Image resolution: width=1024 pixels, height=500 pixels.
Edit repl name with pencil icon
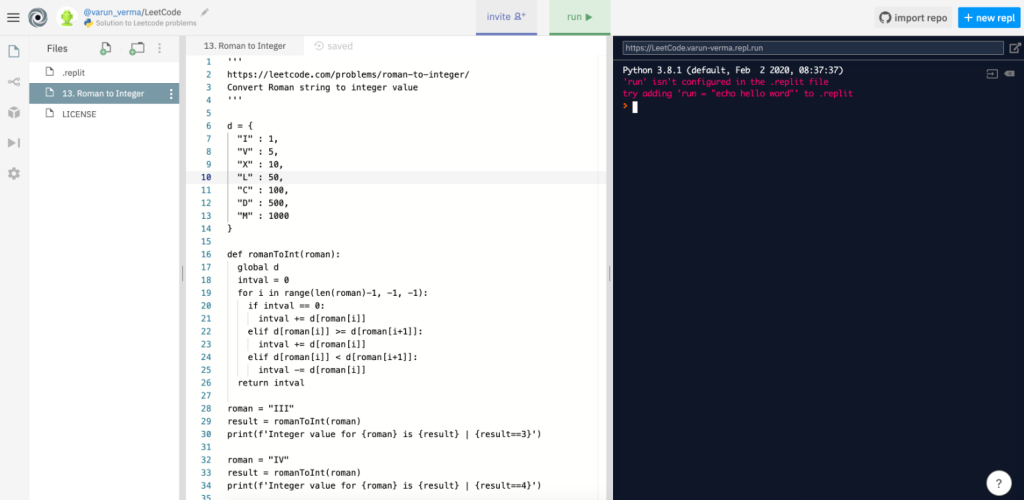pyautogui.click(x=205, y=11)
